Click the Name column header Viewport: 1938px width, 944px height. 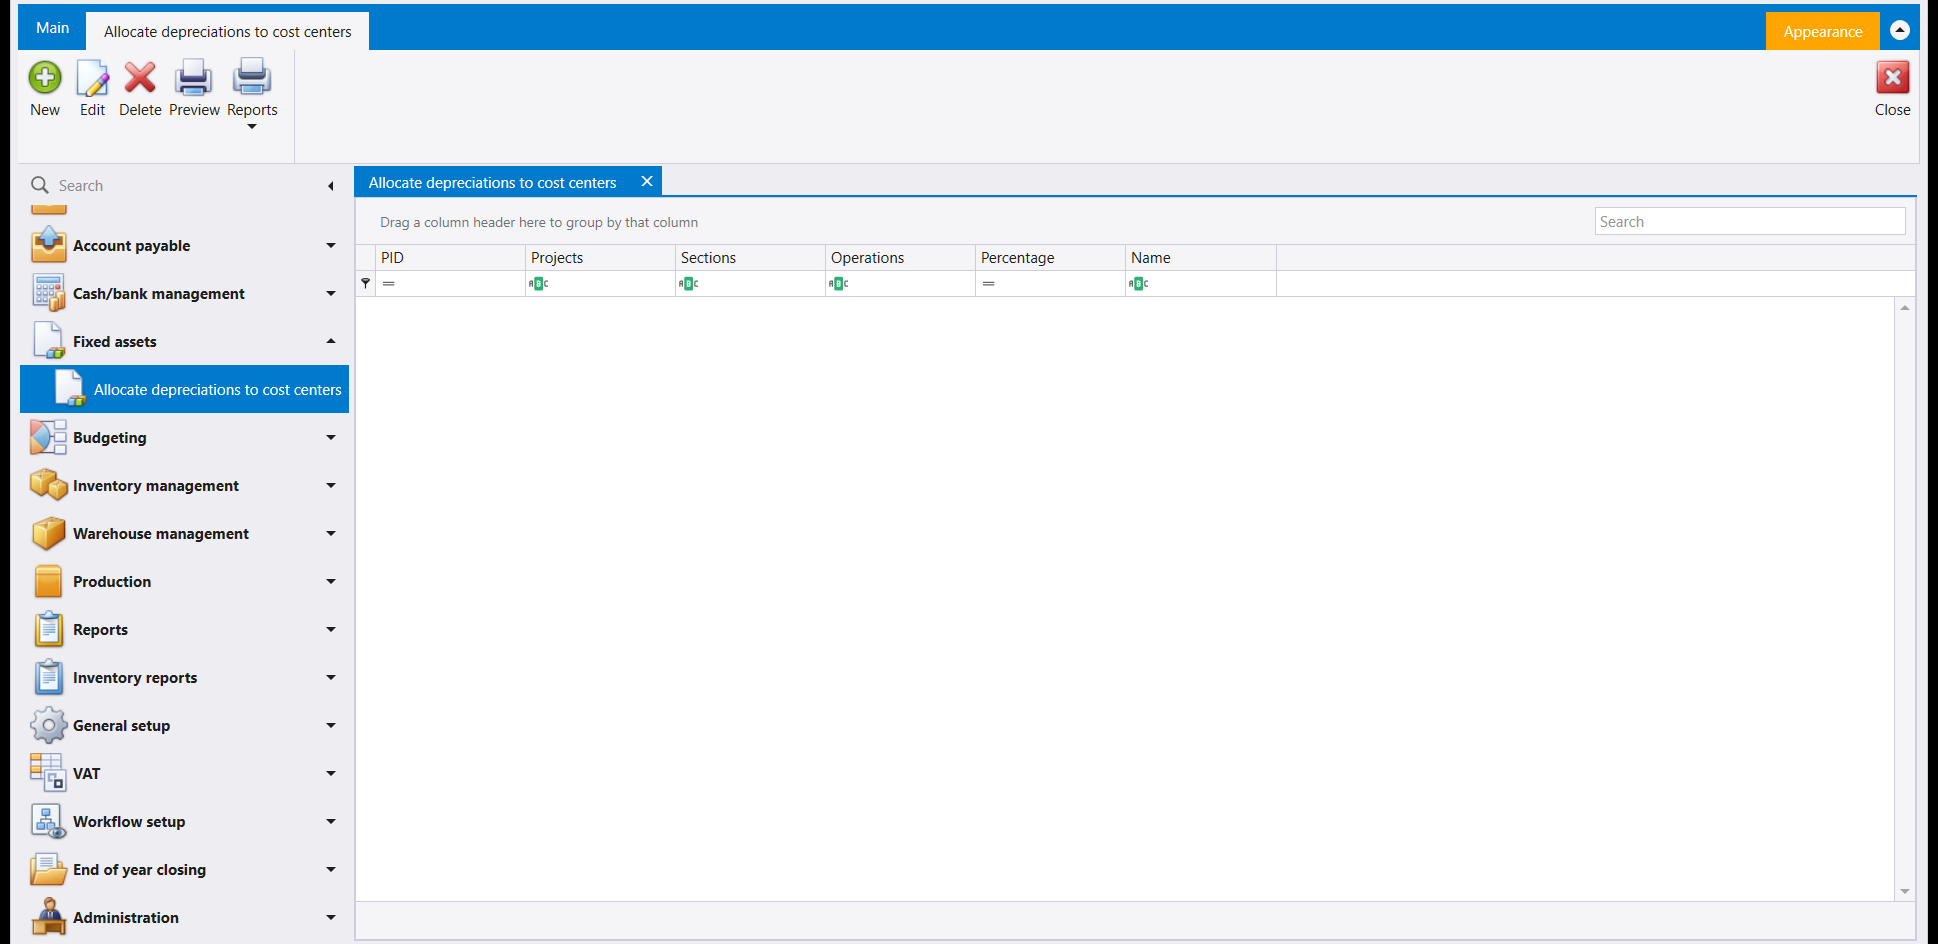pyautogui.click(x=1200, y=257)
